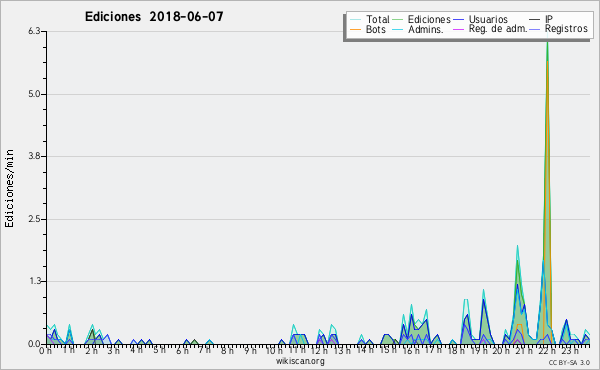The height and width of the screenshot is (370, 600).
Task: Click the magenta Reg. de adm. legend swatch
Action: (458, 29)
